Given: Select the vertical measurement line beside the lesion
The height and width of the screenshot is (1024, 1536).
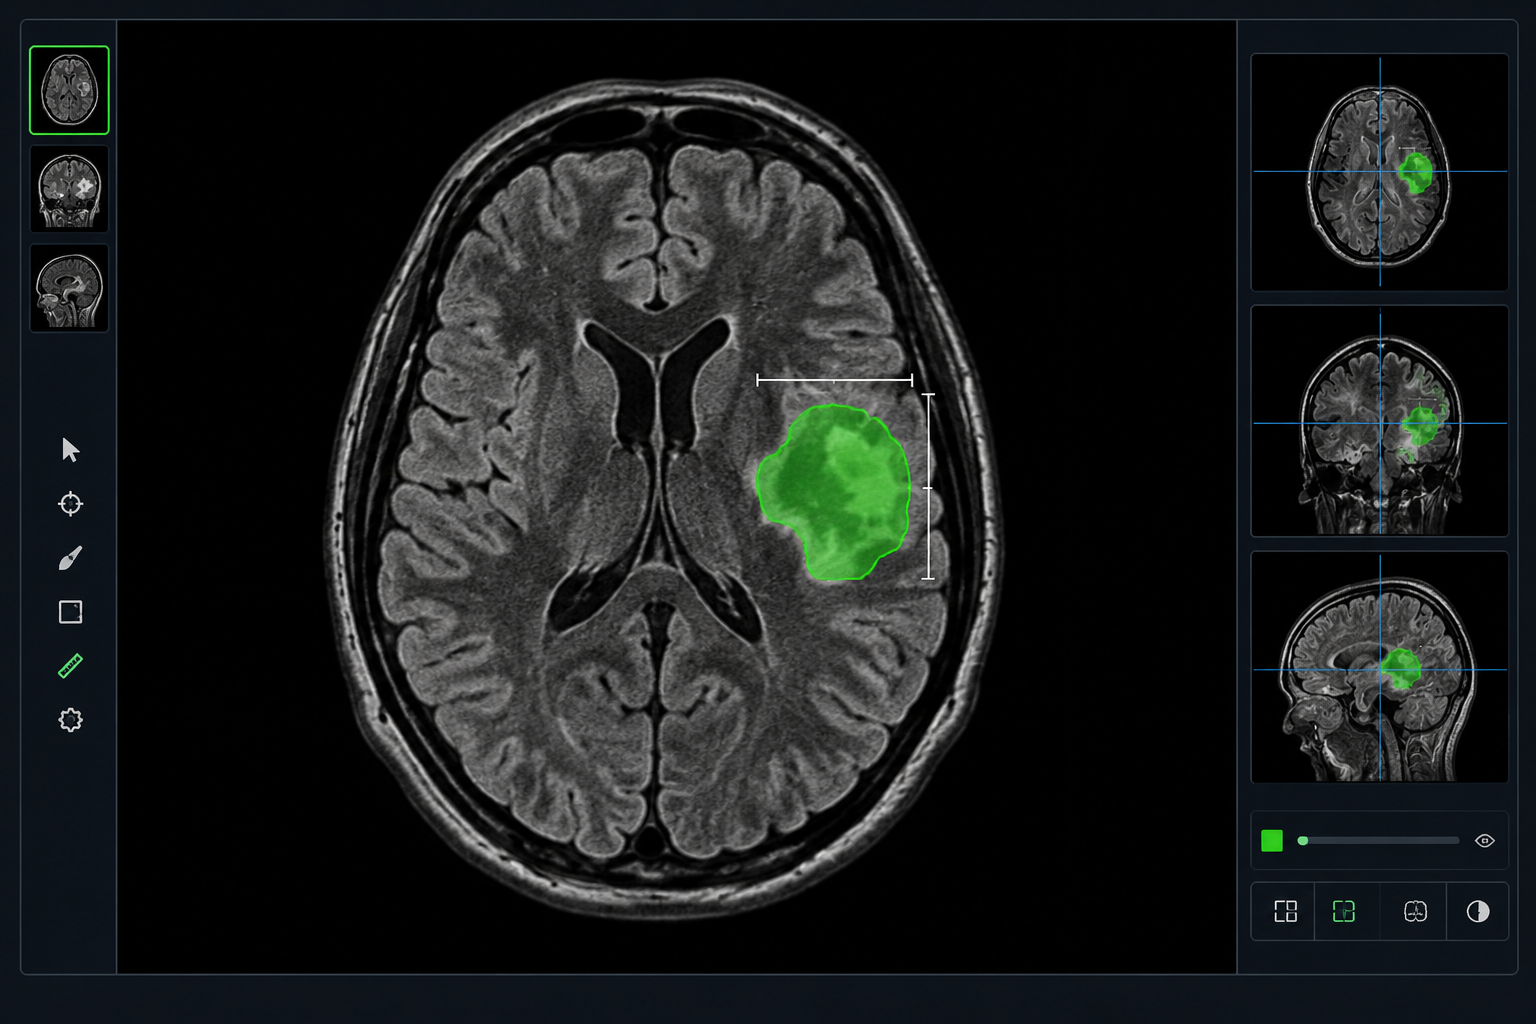Looking at the screenshot, I should point(928,486).
